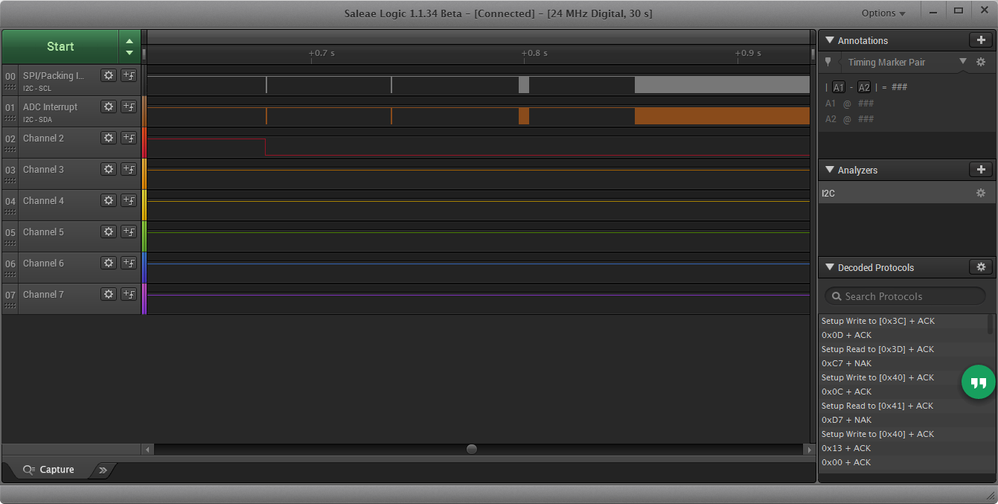Click the Decoded Protocols list scrollbar
The width and height of the screenshot is (998, 504).
[991, 325]
